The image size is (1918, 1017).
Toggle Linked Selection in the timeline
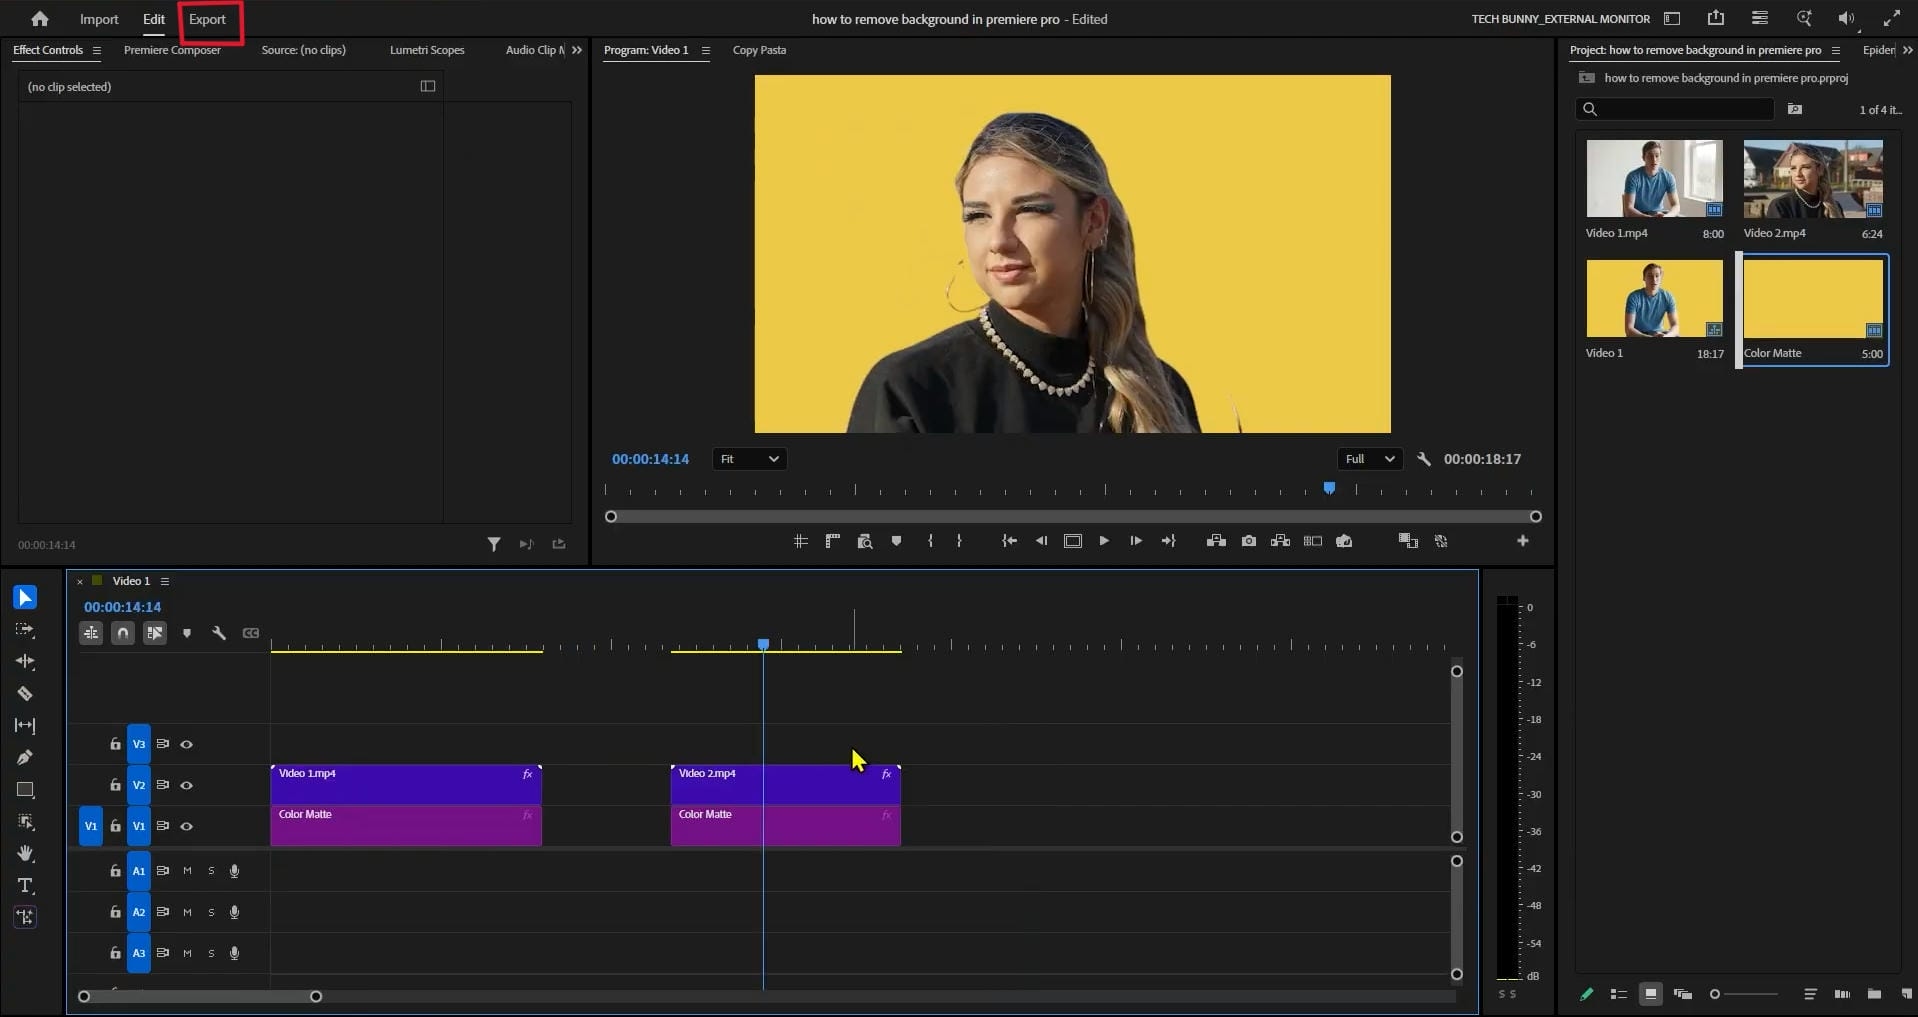click(x=155, y=633)
